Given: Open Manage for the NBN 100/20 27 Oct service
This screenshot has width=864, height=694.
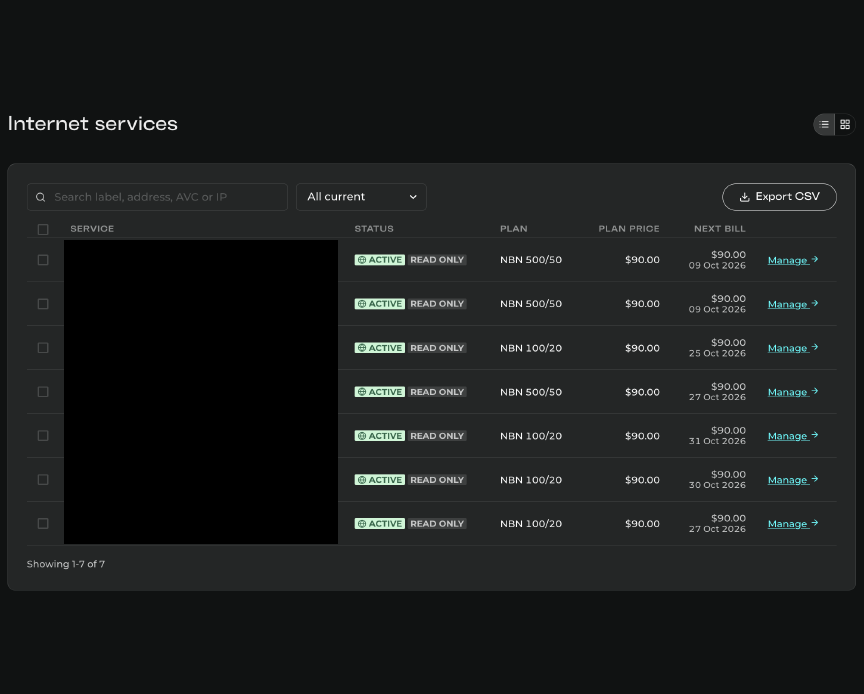Looking at the screenshot, I should [793, 524].
